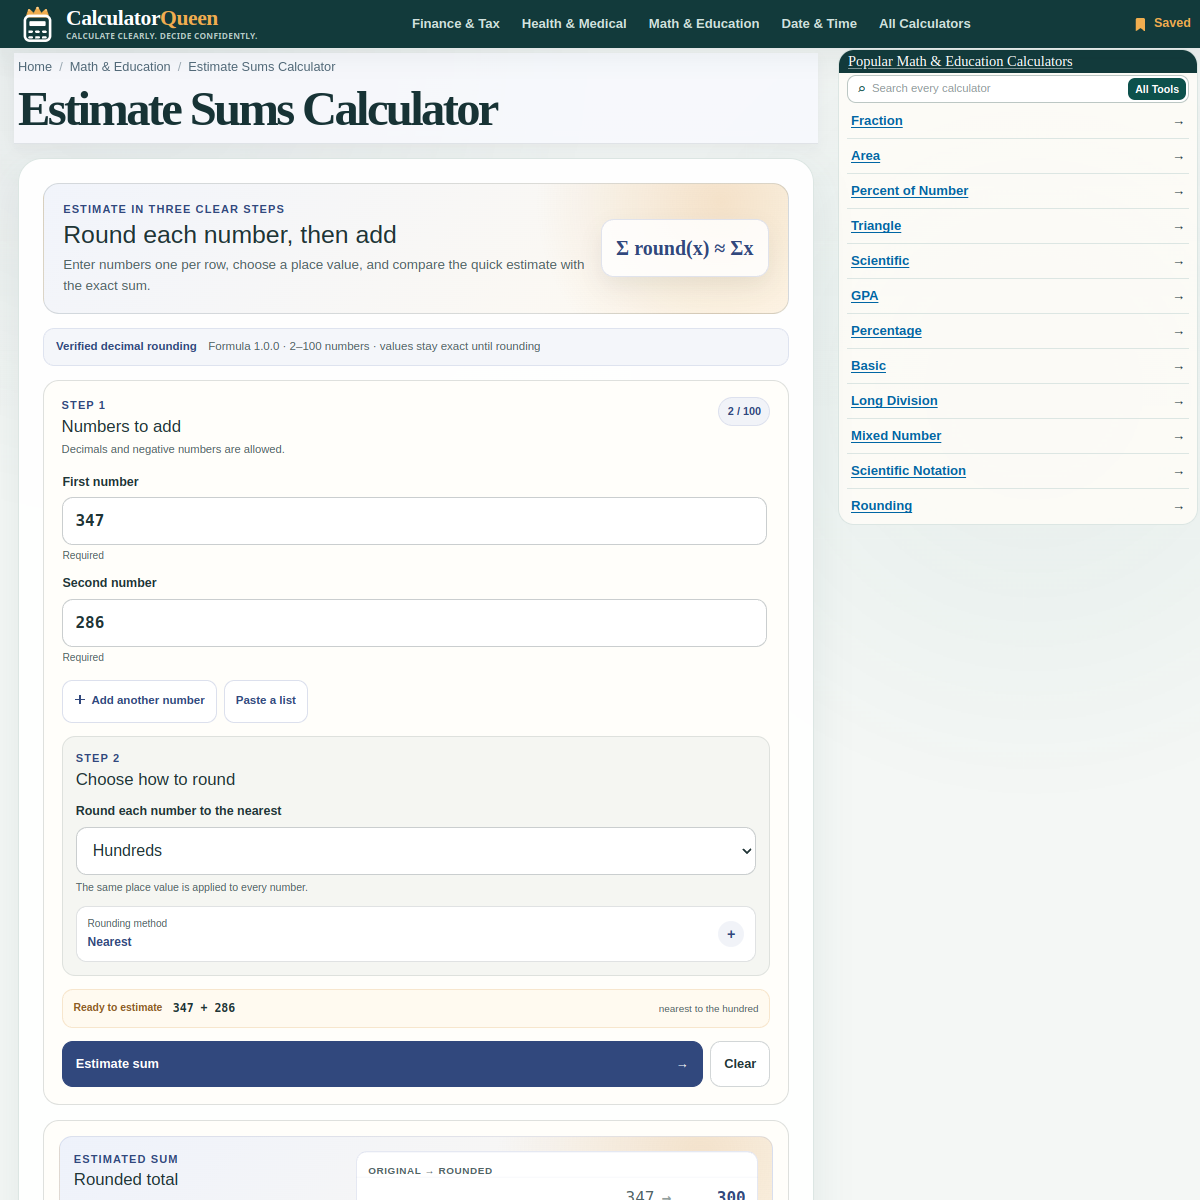The image size is (1200, 1200).
Task: Click the arrow next to Basic
Action: click(1178, 367)
